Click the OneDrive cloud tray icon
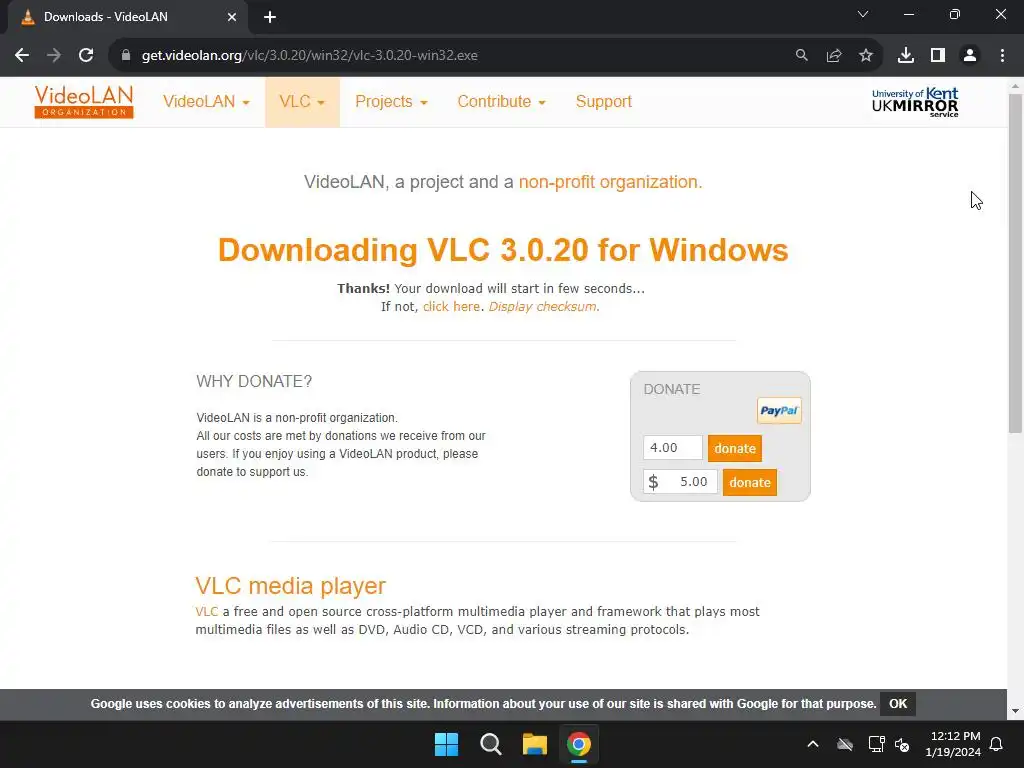 845,744
